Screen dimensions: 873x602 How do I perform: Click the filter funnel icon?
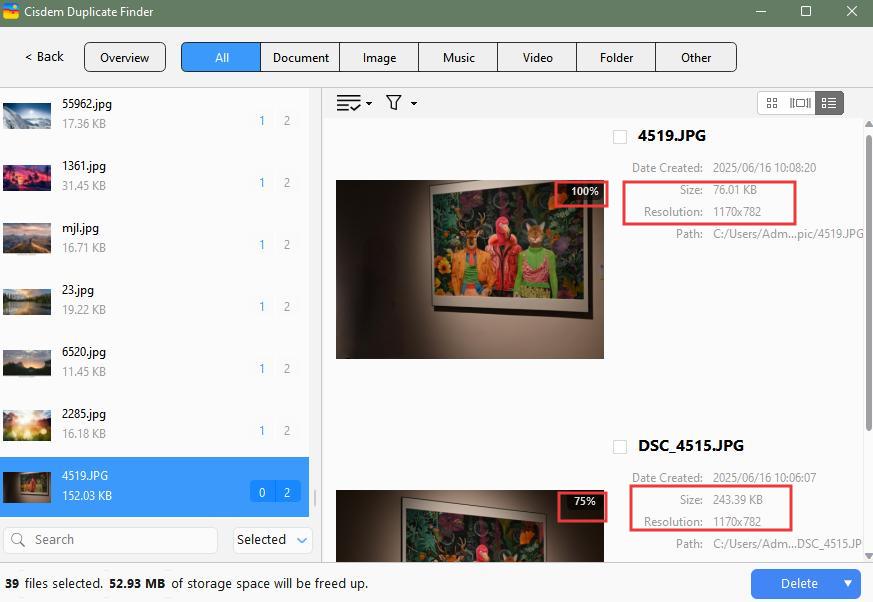click(394, 102)
